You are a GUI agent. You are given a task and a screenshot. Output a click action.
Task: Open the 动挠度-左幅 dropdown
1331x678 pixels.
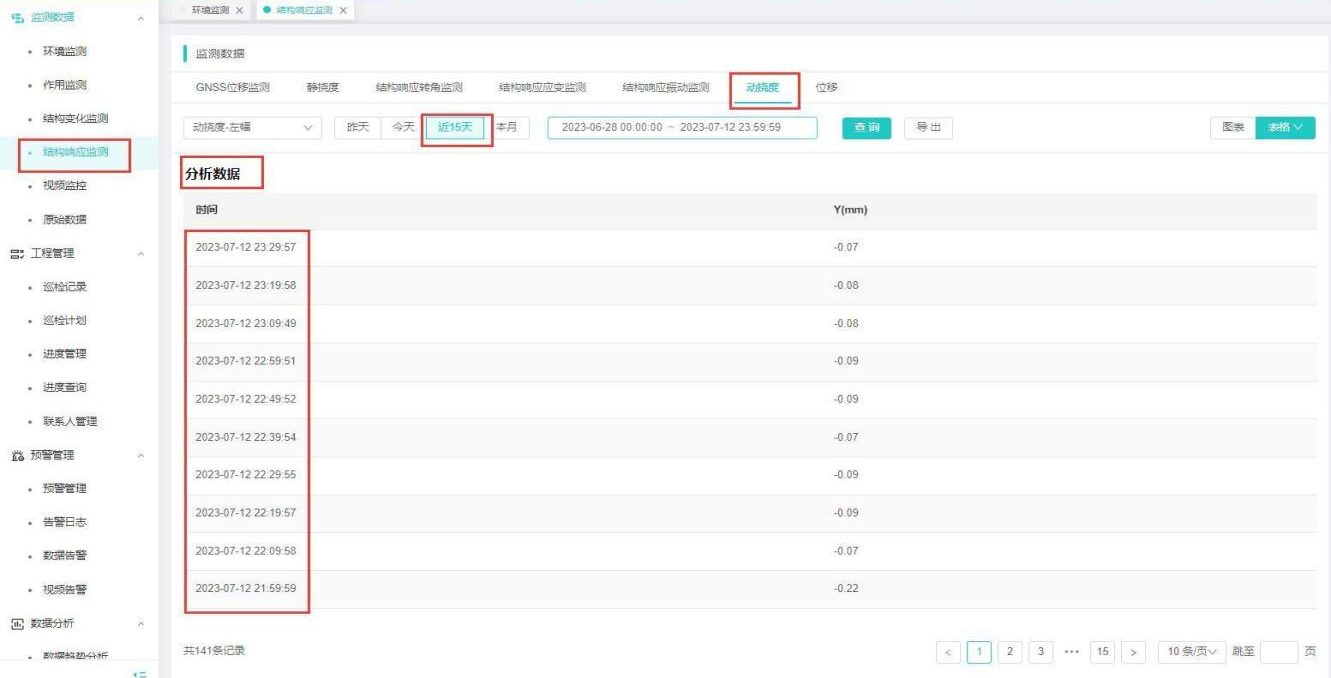point(251,128)
